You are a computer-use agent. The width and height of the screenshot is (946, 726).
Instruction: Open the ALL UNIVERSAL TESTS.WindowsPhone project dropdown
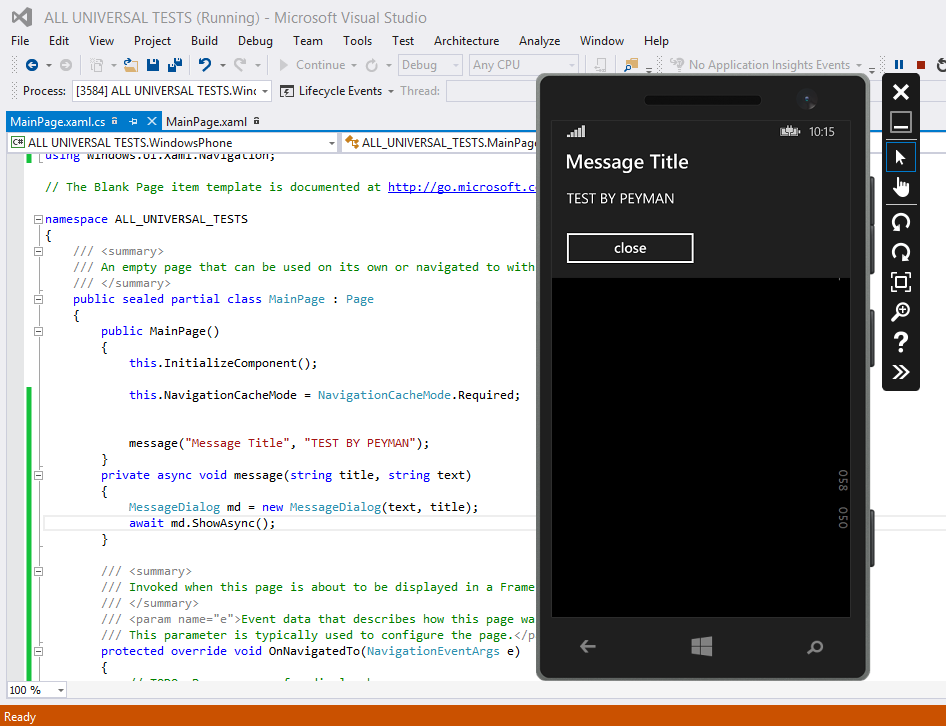pos(173,143)
